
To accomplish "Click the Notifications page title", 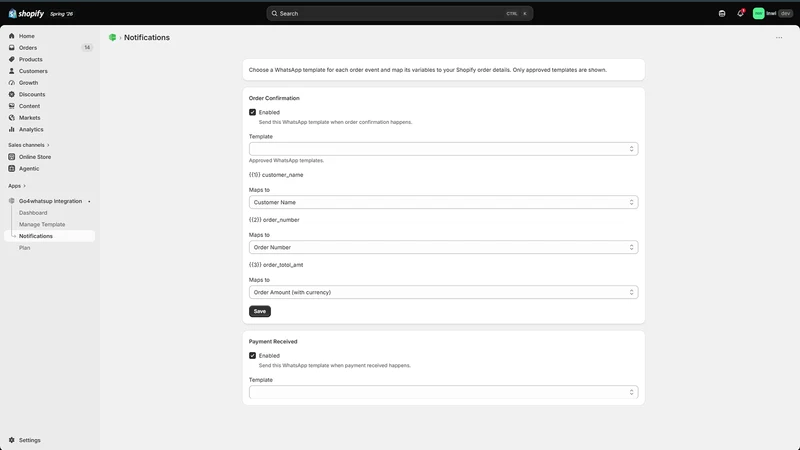I will [x=147, y=37].
